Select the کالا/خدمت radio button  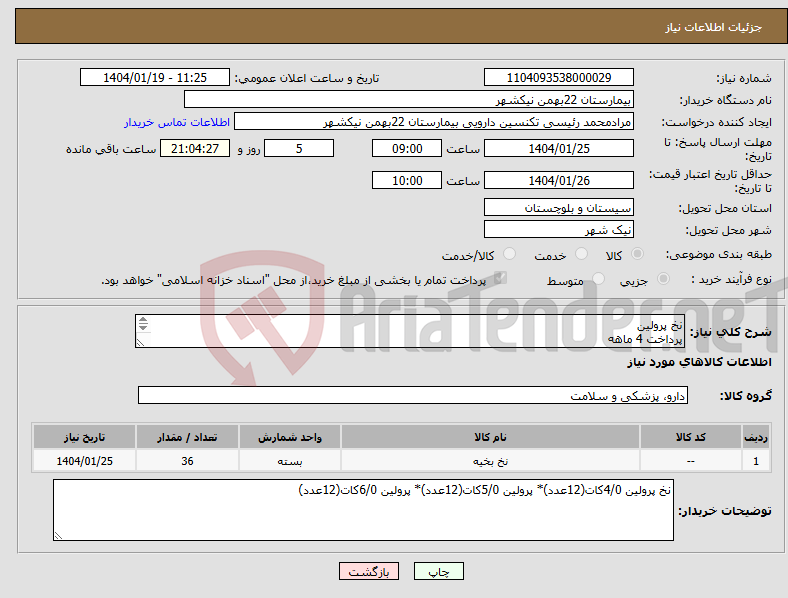coord(509,254)
